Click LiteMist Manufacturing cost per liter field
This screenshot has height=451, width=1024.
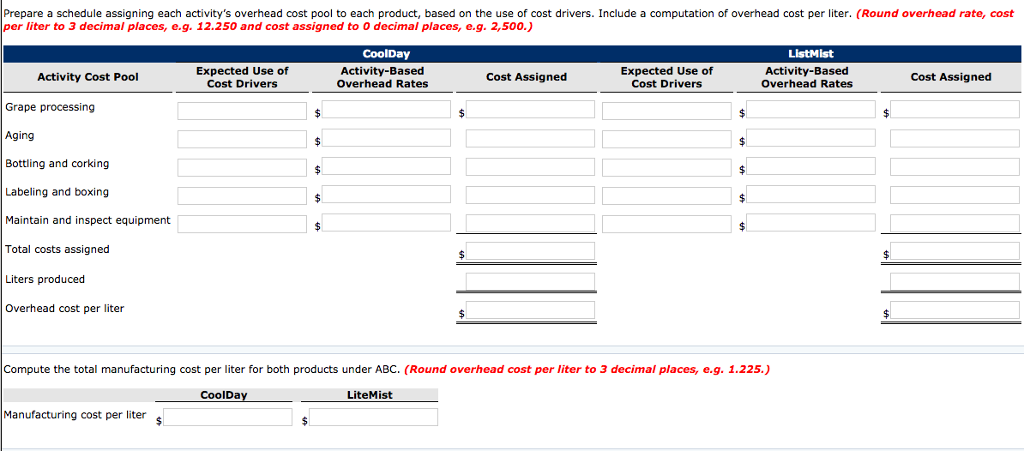click(x=374, y=417)
